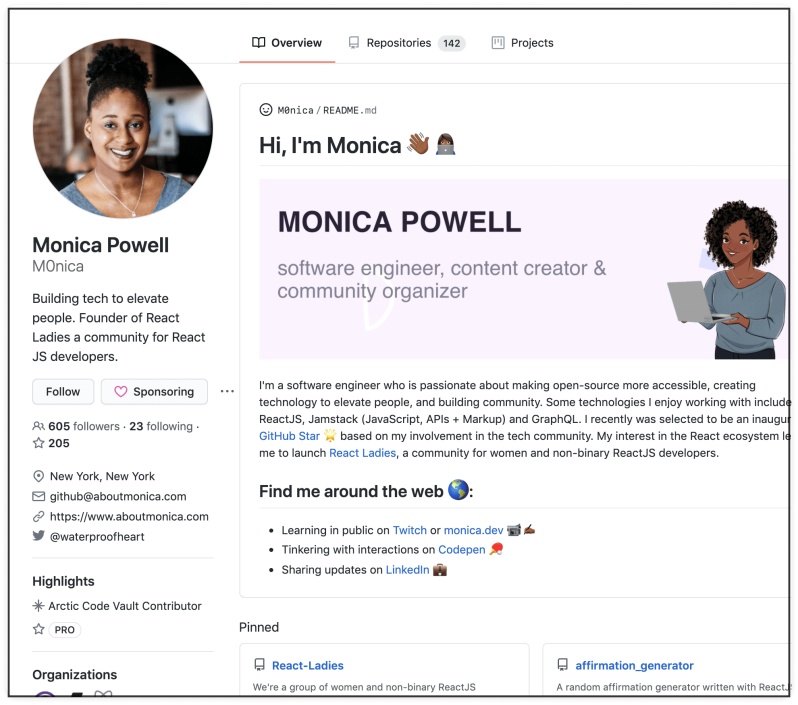This screenshot has height=705, width=798.
Task: Click the Sponsoring button
Action: pyautogui.click(x=154, y=391)
